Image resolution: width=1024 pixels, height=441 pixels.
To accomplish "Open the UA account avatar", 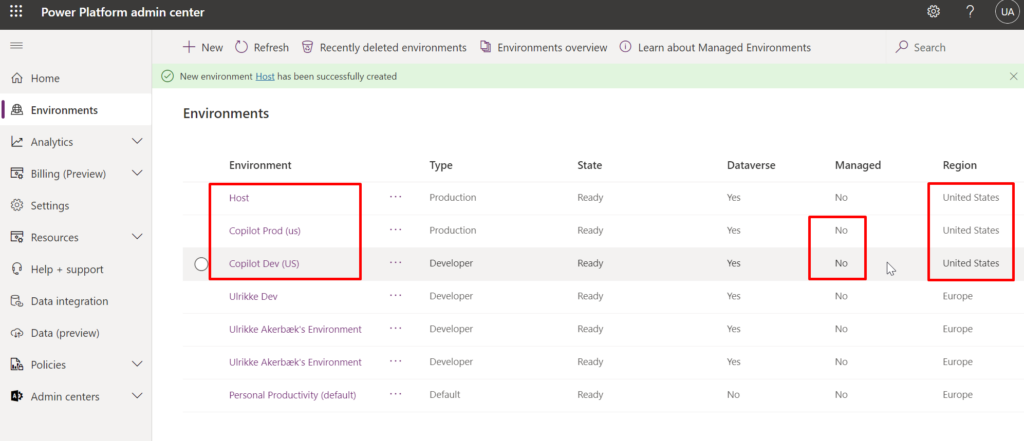I will pyautogui.click(x=1007, y=12).
